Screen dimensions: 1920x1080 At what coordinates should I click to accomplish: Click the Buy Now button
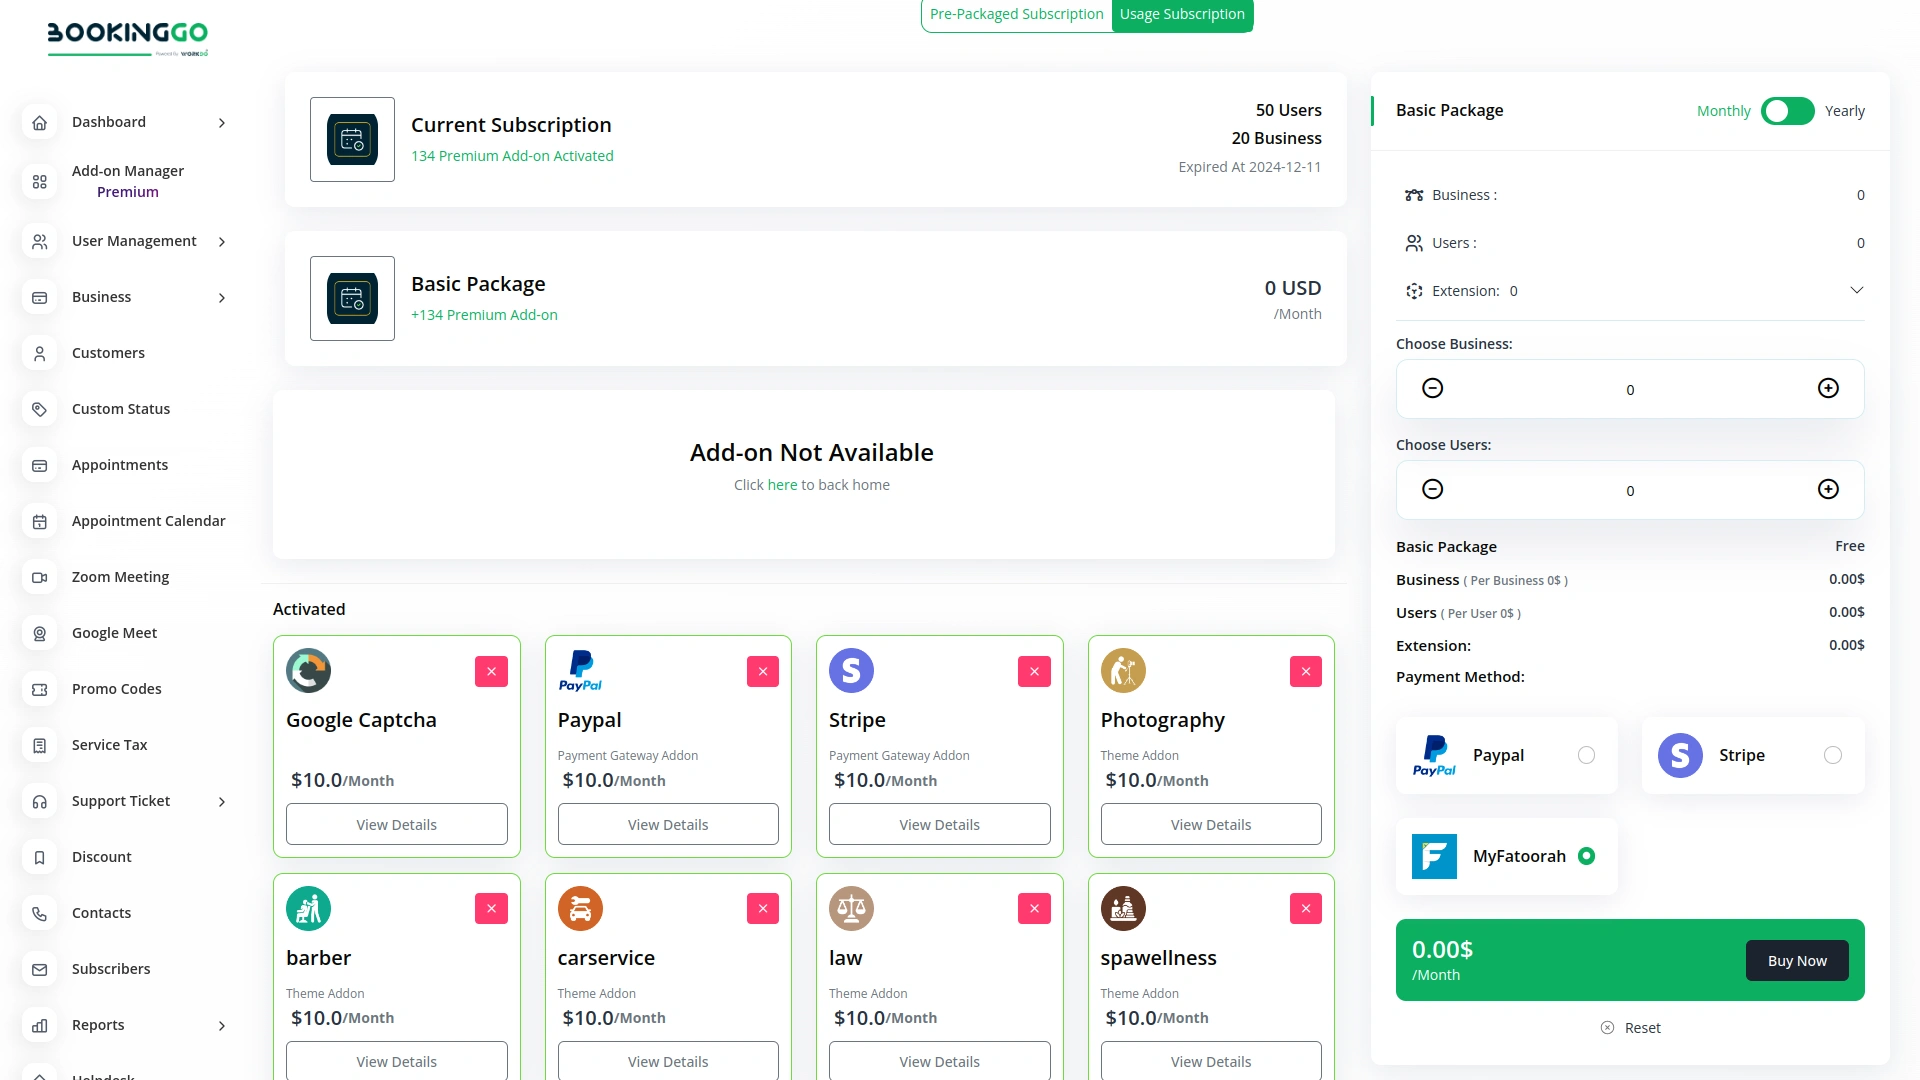coord(1796,960)
